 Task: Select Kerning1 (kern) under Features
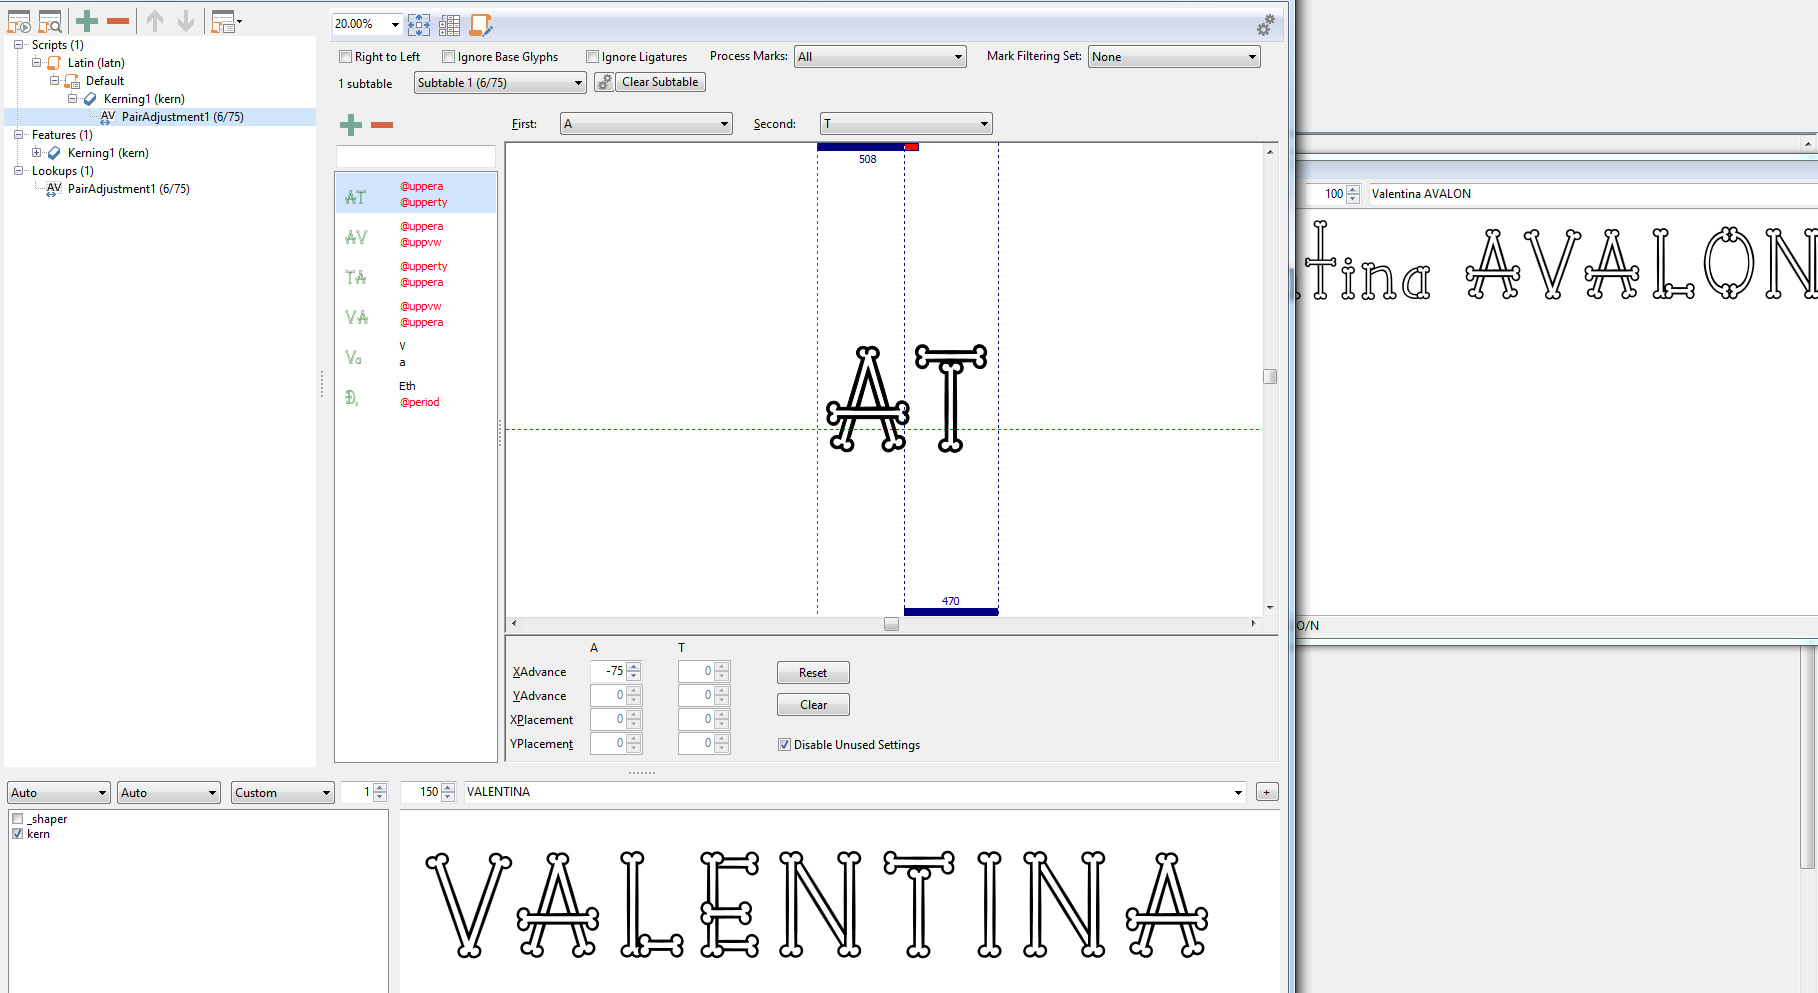coord(108,153)
